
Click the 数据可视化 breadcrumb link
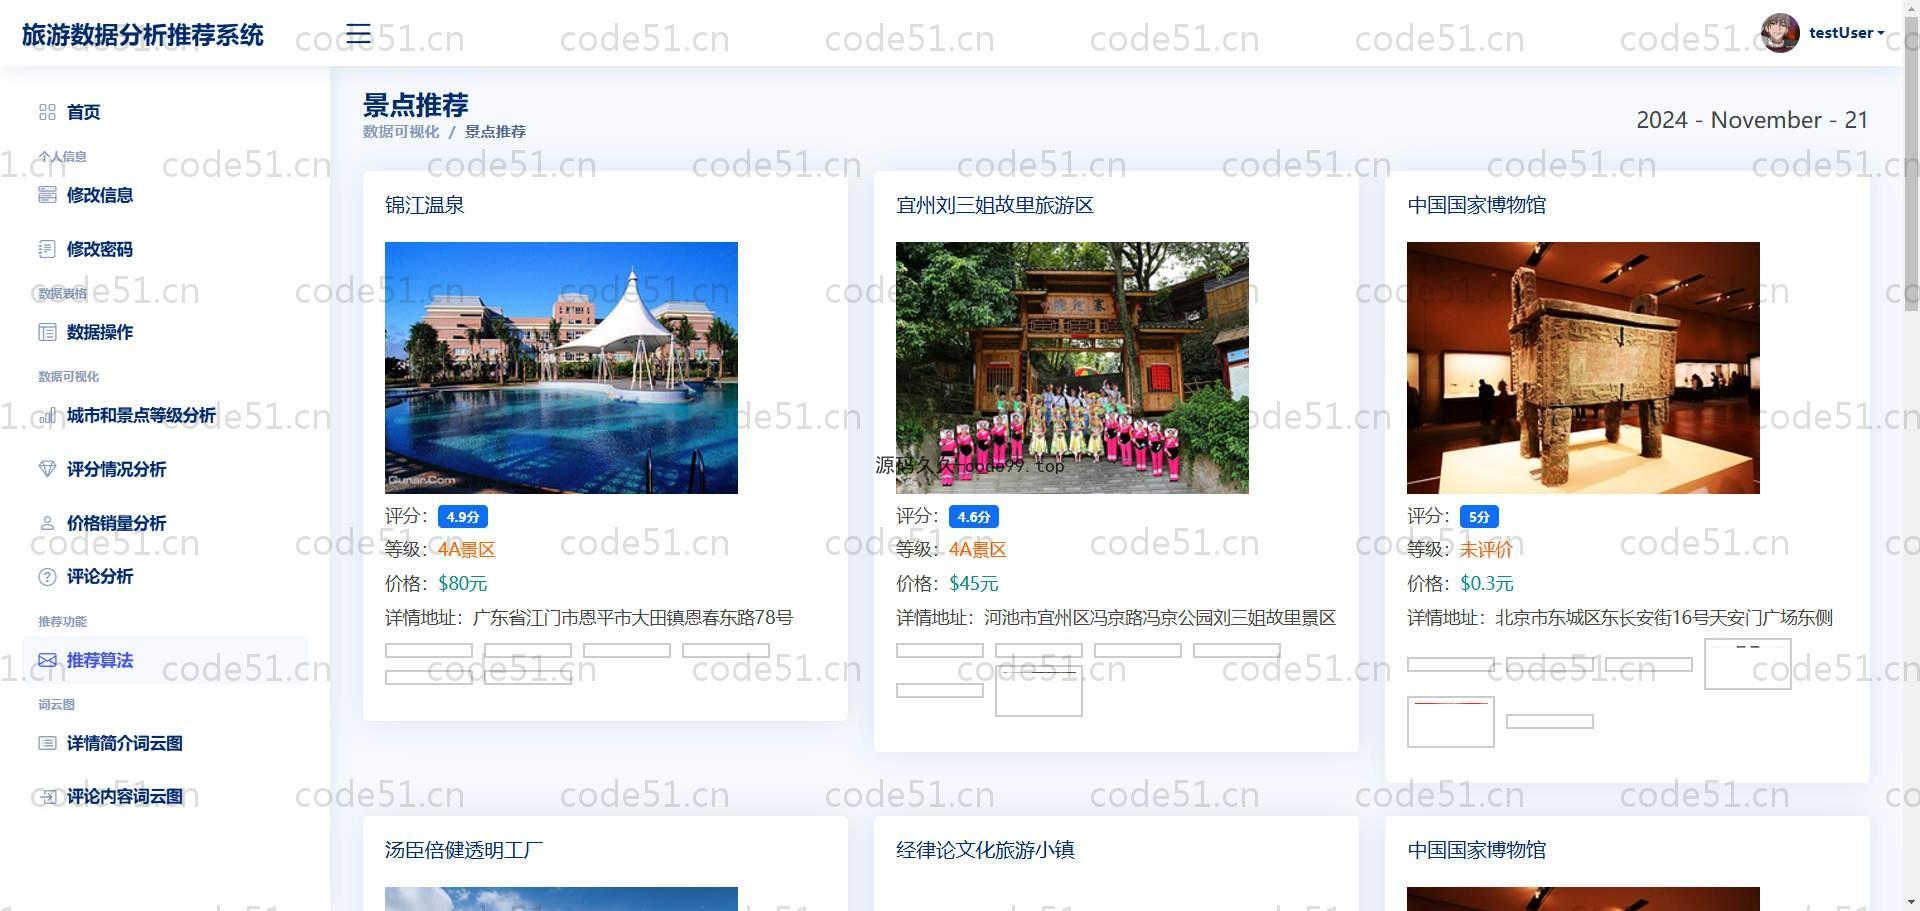(x=401, y=132)
